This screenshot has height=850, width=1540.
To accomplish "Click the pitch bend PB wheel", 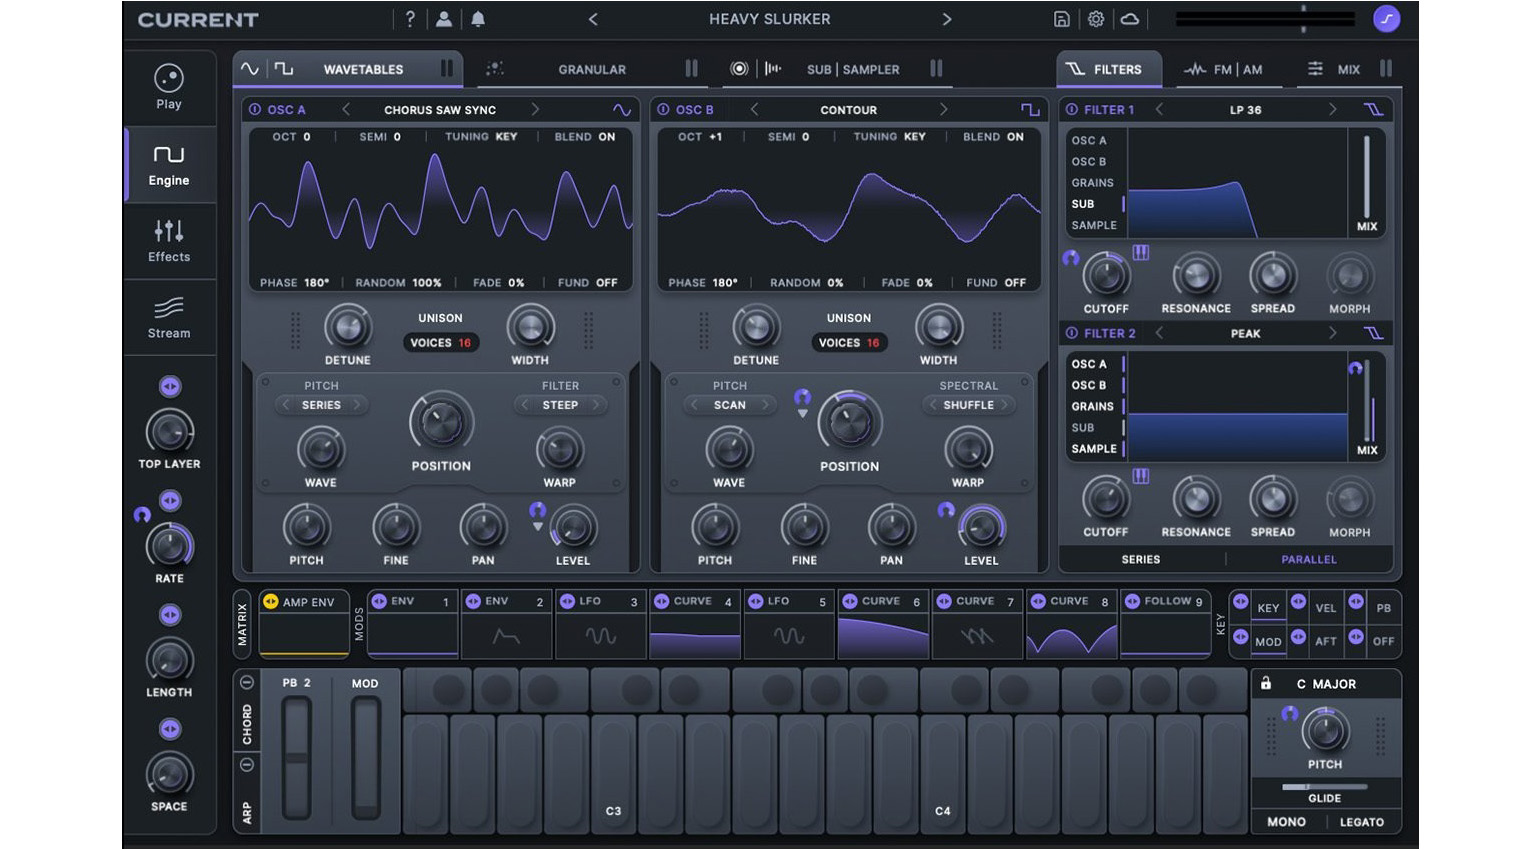I will (x=297, y=758).
